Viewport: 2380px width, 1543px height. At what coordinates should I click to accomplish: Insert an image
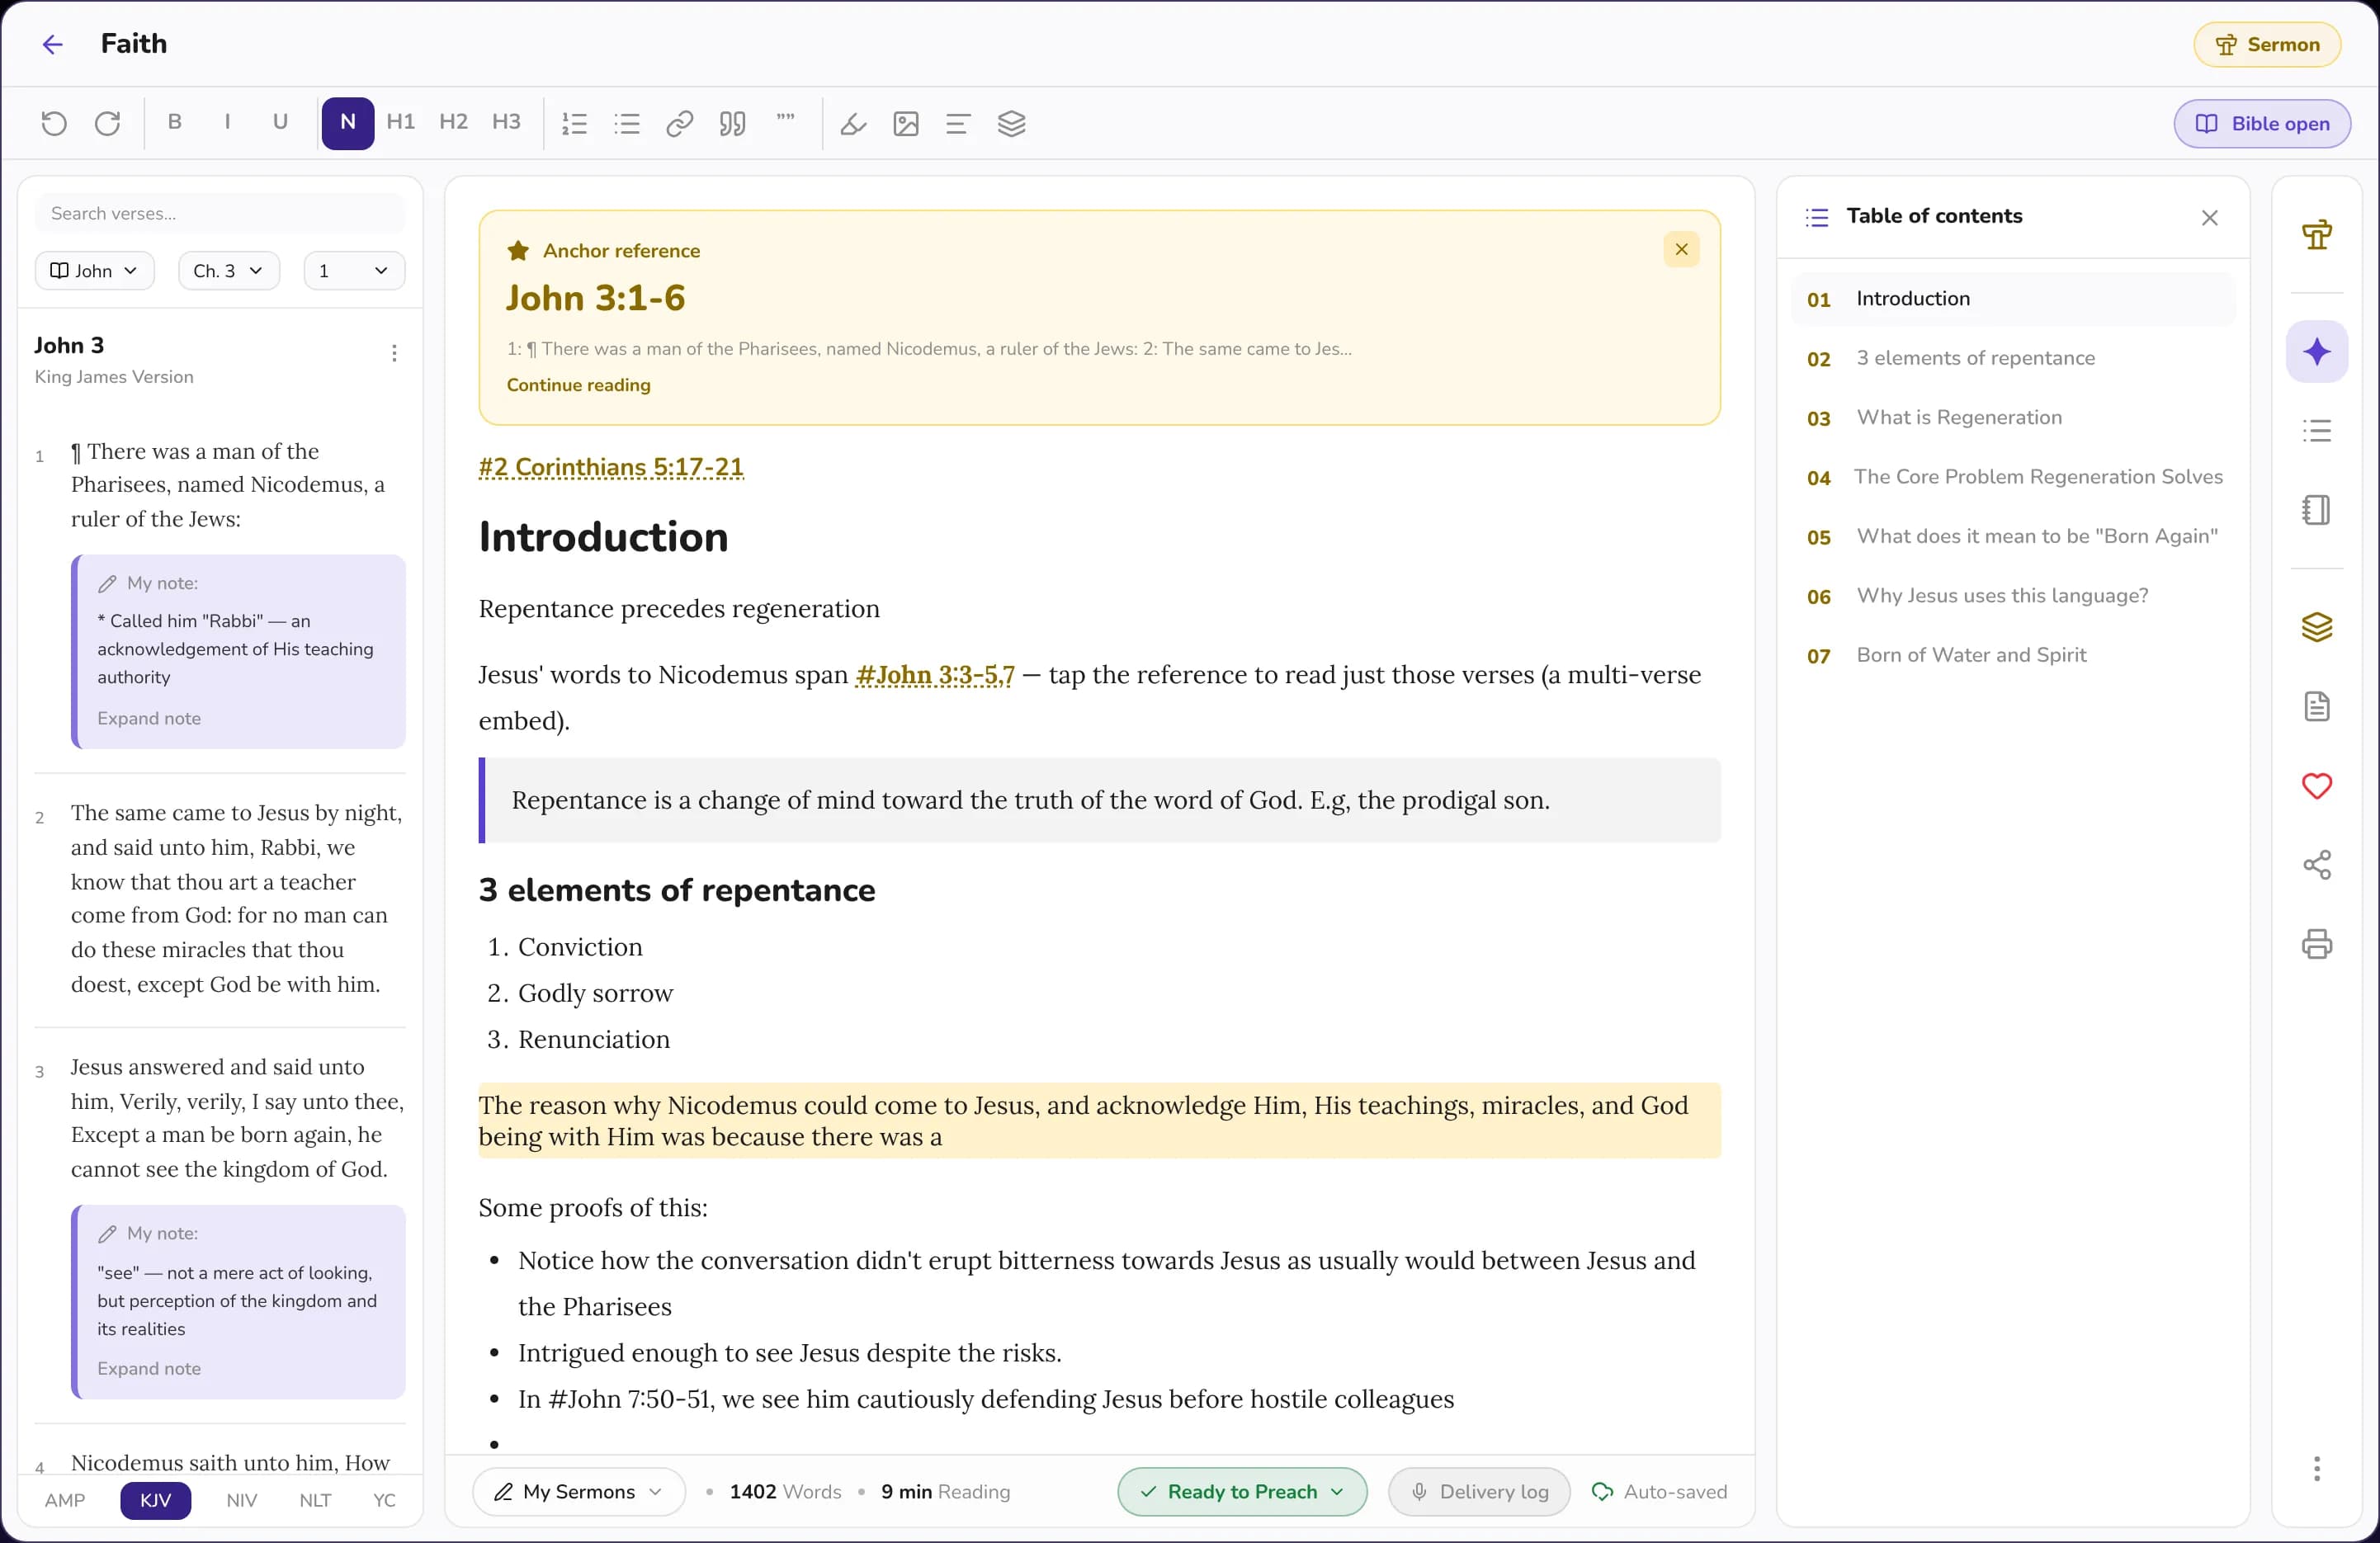906,123
